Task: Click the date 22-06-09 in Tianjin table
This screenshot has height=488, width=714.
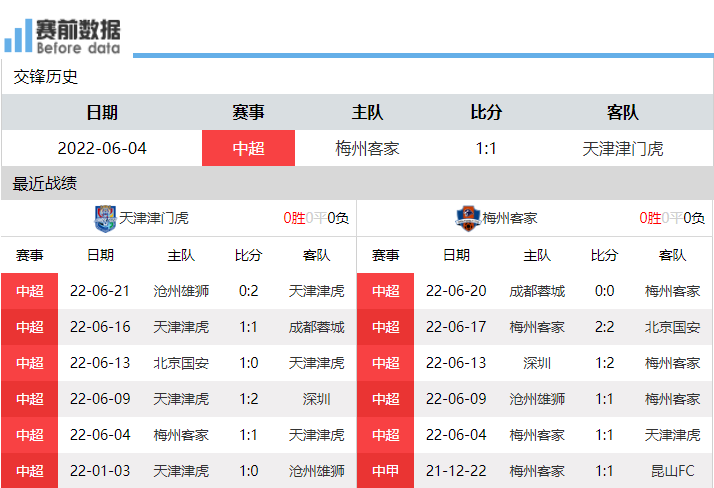Action: click(100, 399)
